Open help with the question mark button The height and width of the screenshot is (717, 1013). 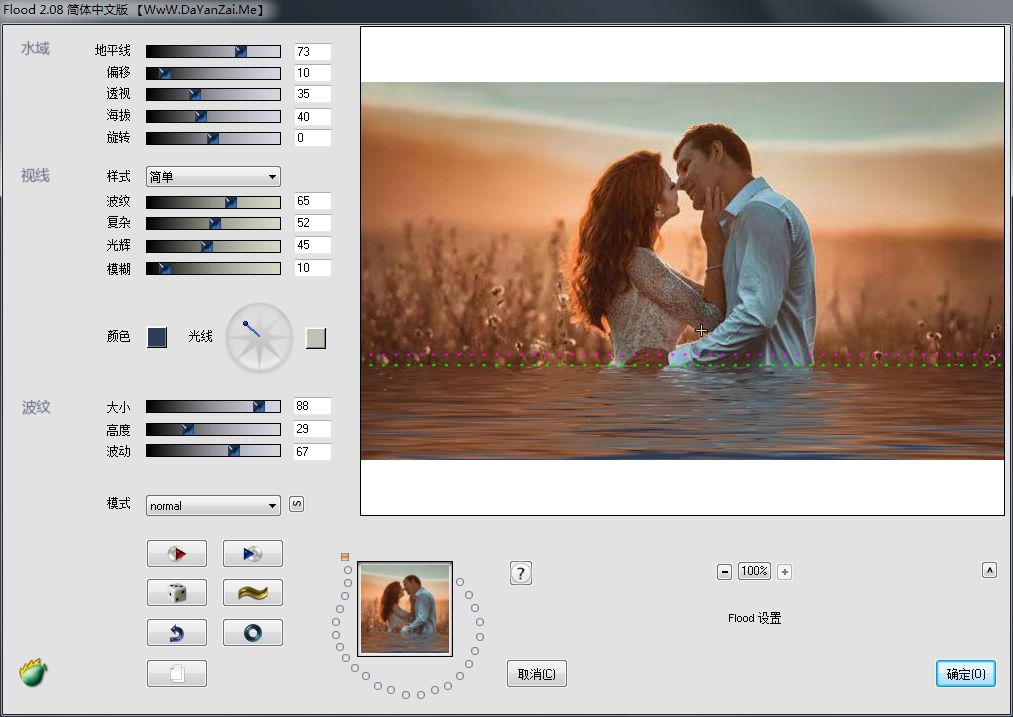pos(520,573)
